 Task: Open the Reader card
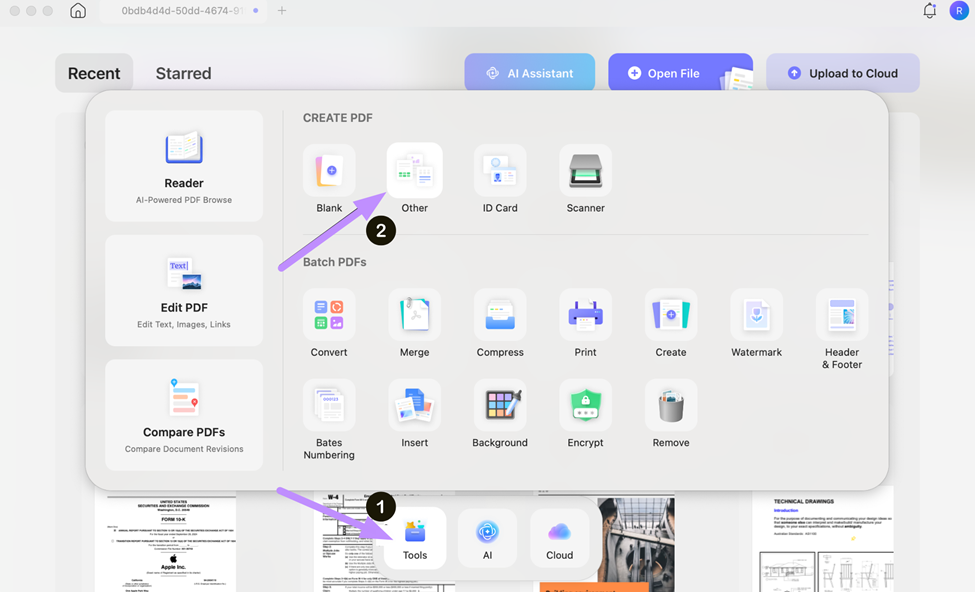(x=184, y=166)
